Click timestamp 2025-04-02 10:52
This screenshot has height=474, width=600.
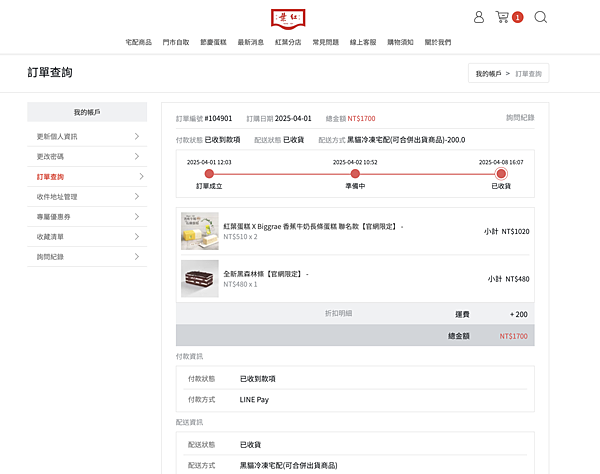355,162
